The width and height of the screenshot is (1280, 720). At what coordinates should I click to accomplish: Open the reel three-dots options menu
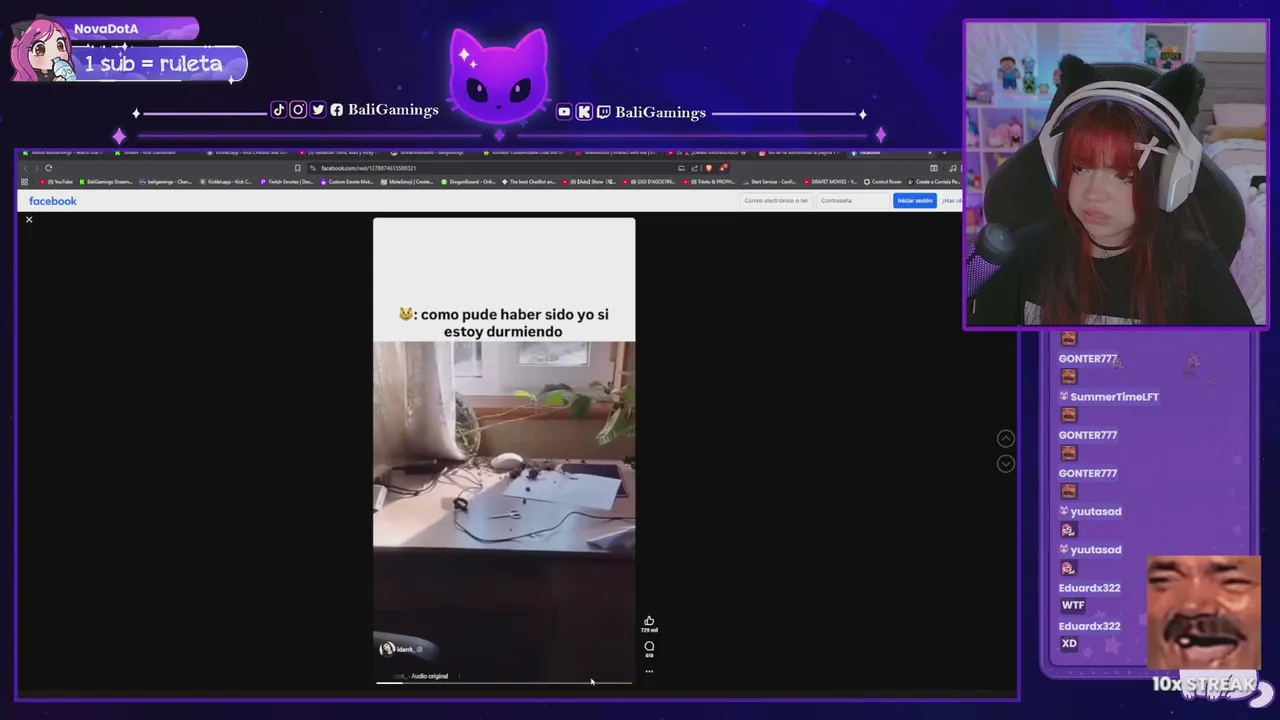point(649,671)
